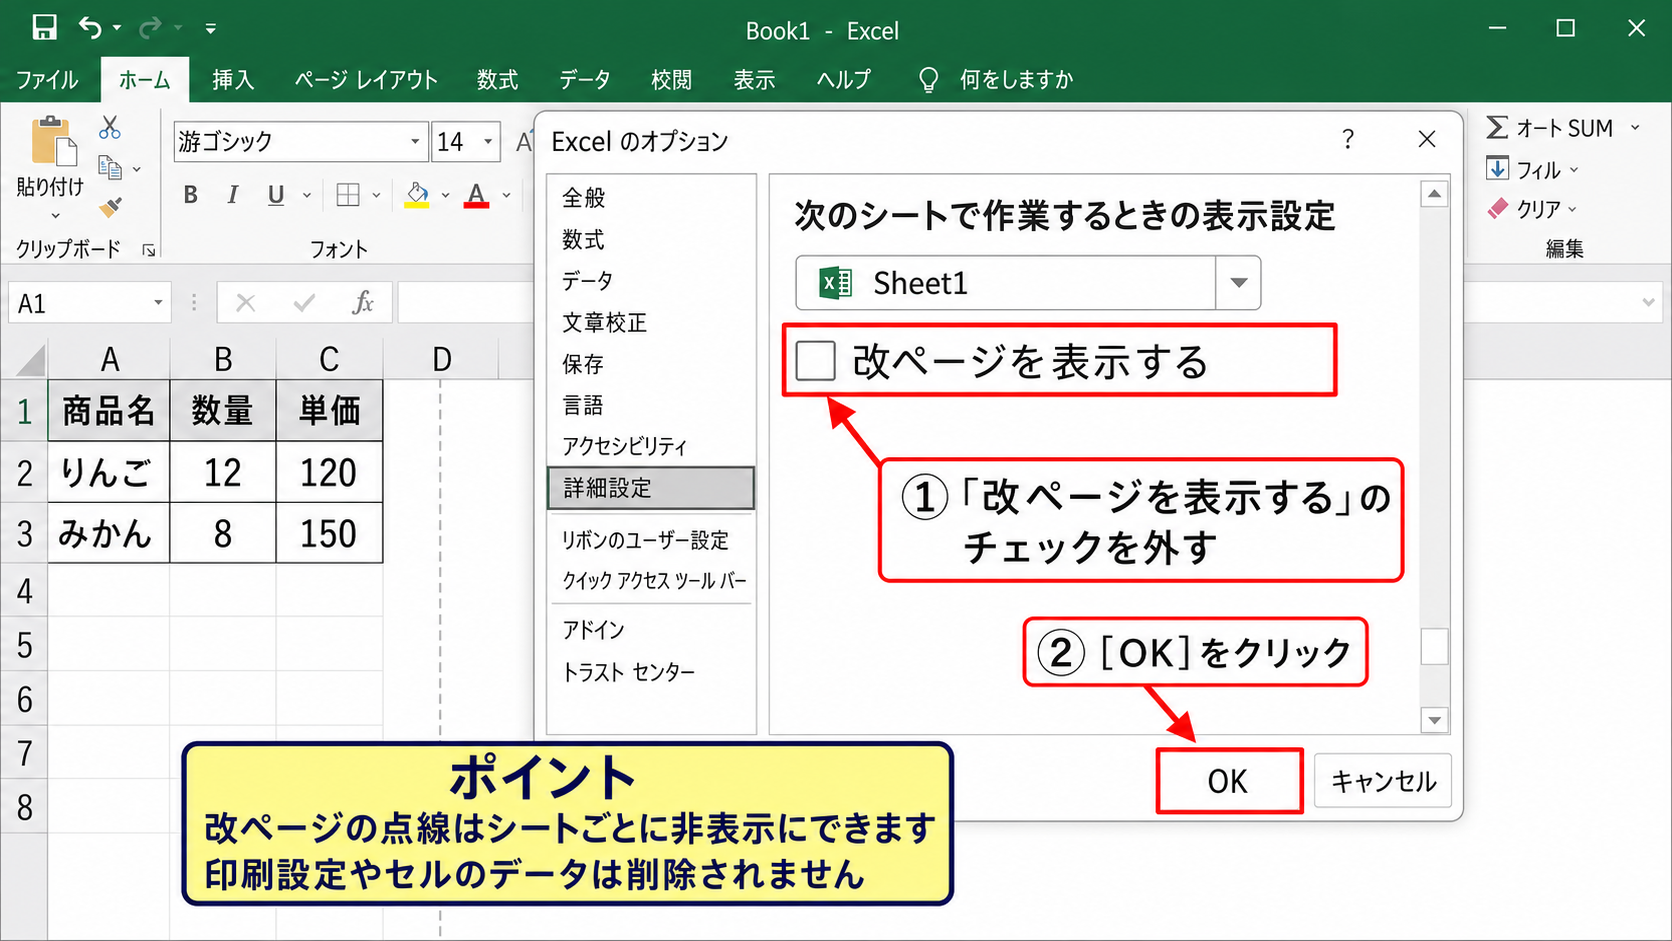
Task: Open clipboard group dialog launcher
Action: [x=149, y=251]
